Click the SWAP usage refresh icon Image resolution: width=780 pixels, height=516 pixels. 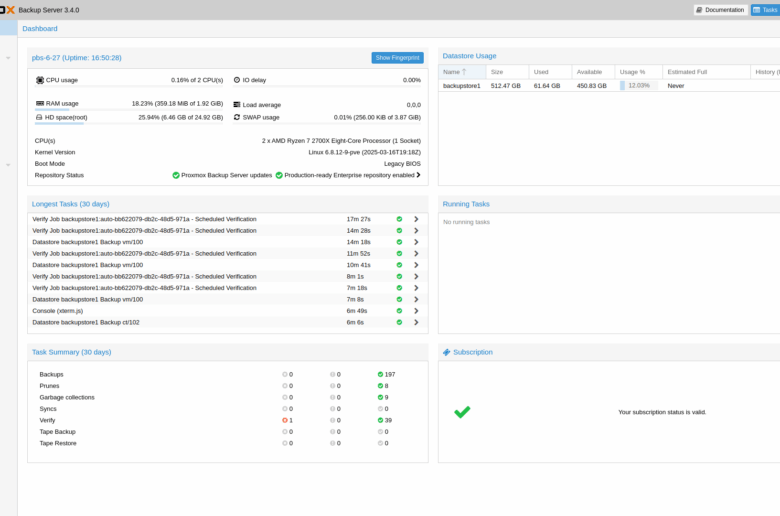[237, 117]
